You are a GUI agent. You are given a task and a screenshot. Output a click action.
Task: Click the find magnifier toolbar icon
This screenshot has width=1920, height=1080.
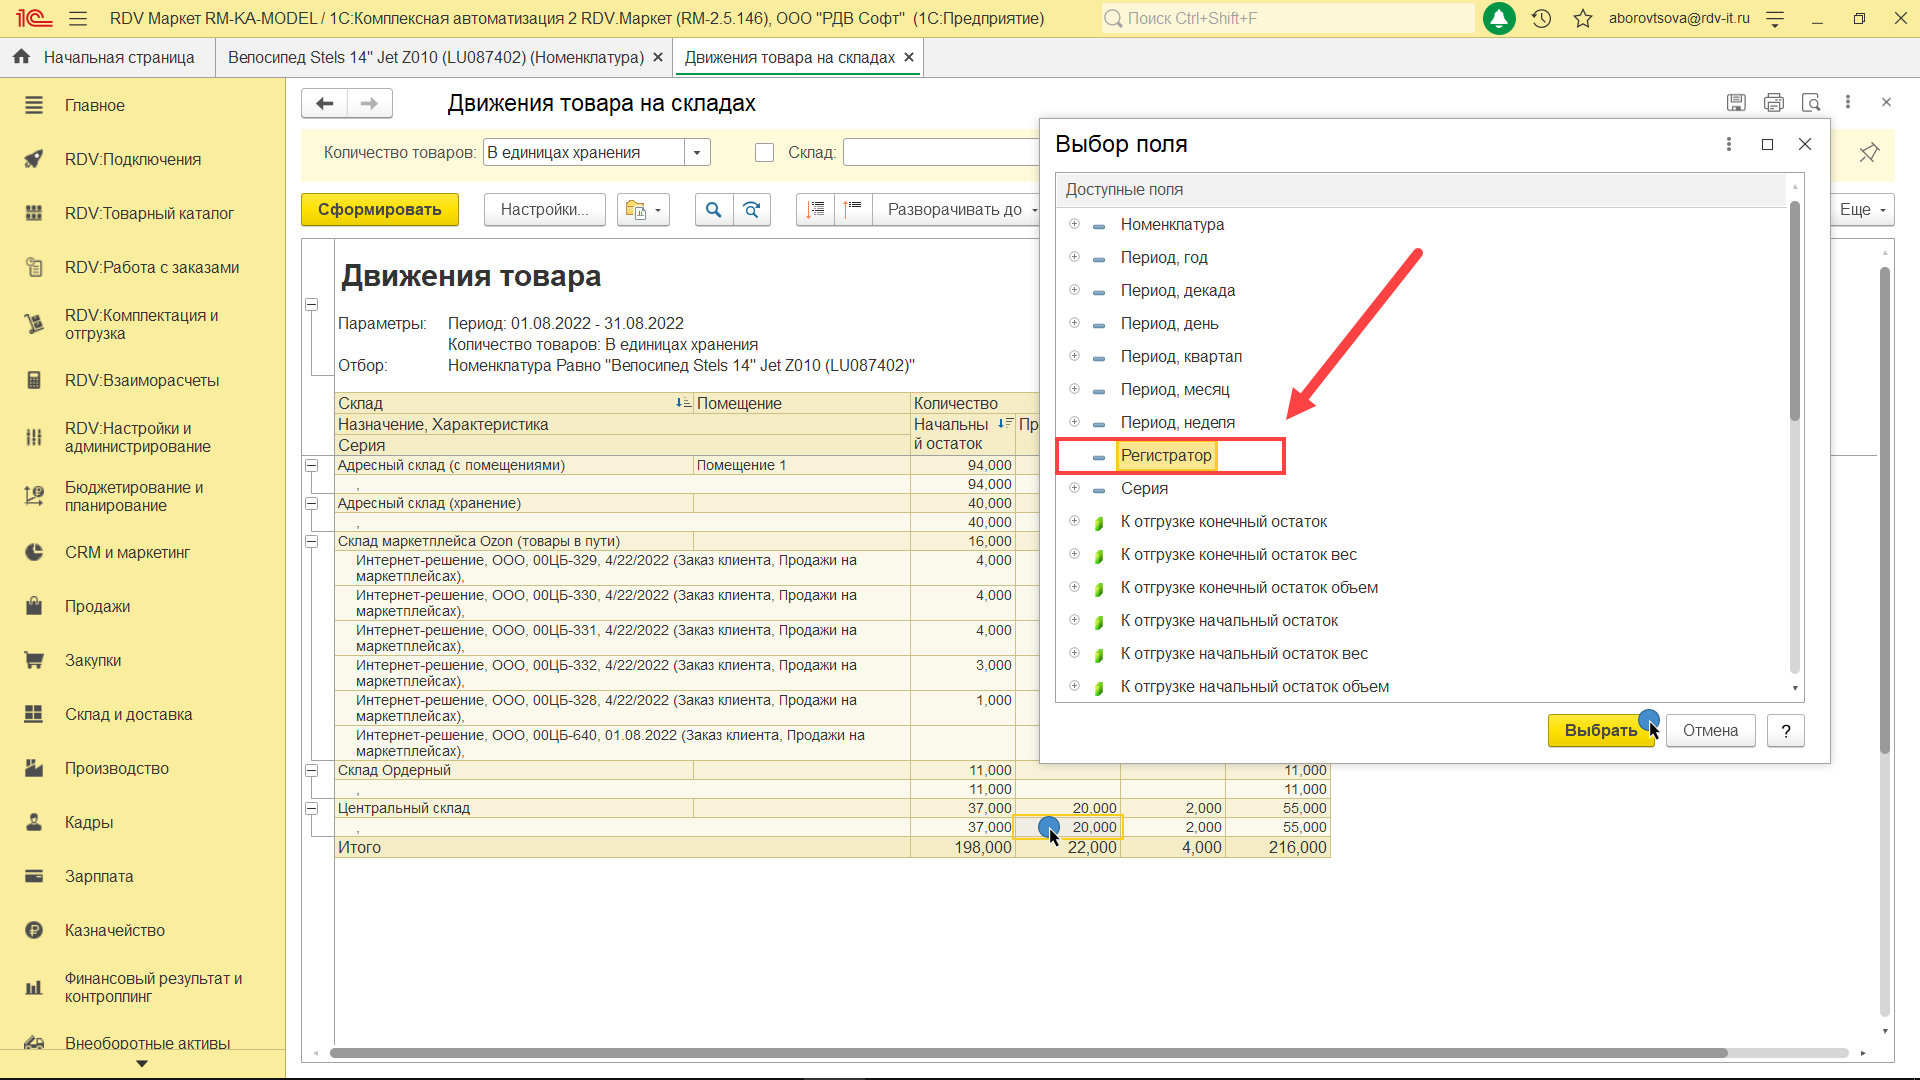pos(713,210)
